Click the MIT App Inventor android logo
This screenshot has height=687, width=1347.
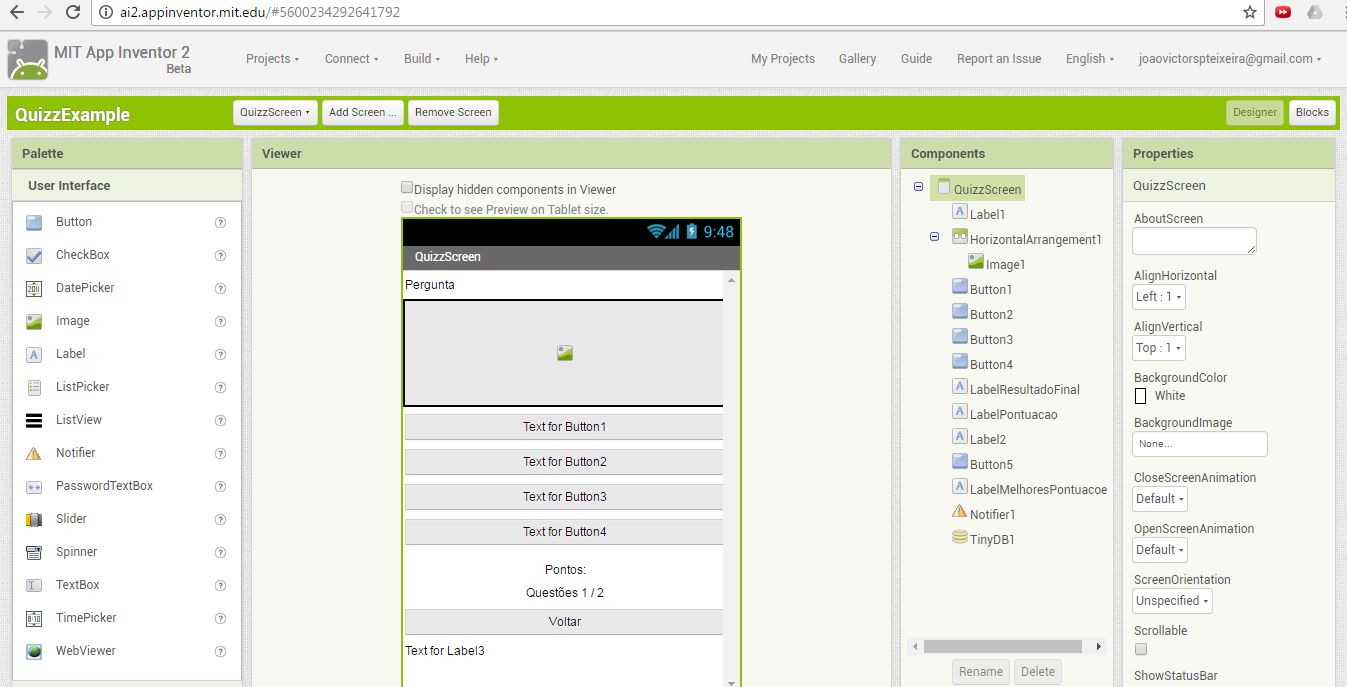(28, 59)
